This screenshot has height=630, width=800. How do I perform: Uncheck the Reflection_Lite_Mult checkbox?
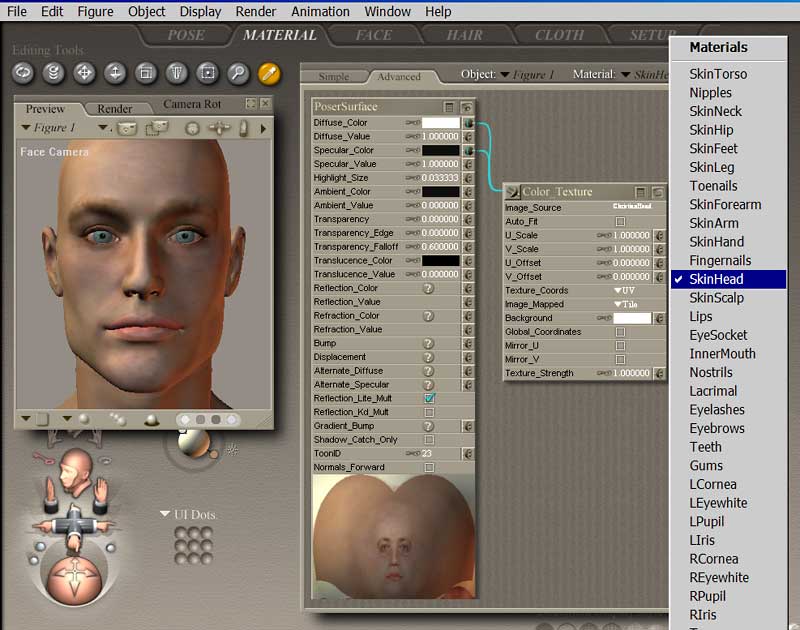click(x=429, y=398)
